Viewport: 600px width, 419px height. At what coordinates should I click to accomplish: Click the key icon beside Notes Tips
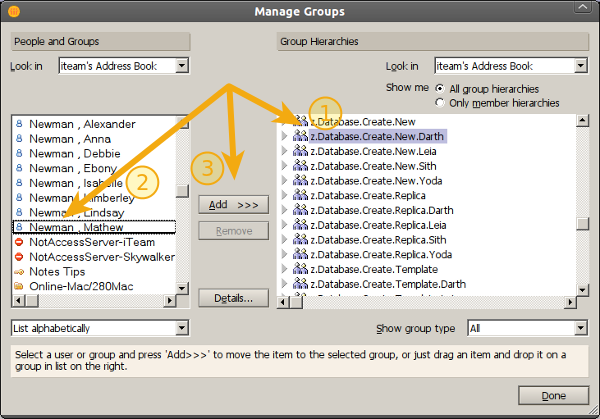click(19, 272)
